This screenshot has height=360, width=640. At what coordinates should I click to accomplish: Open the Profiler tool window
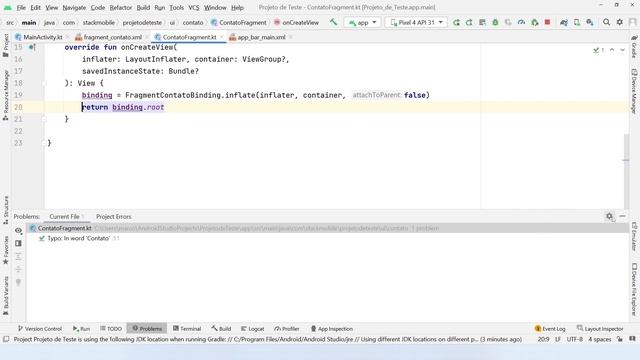click(287, 329)
